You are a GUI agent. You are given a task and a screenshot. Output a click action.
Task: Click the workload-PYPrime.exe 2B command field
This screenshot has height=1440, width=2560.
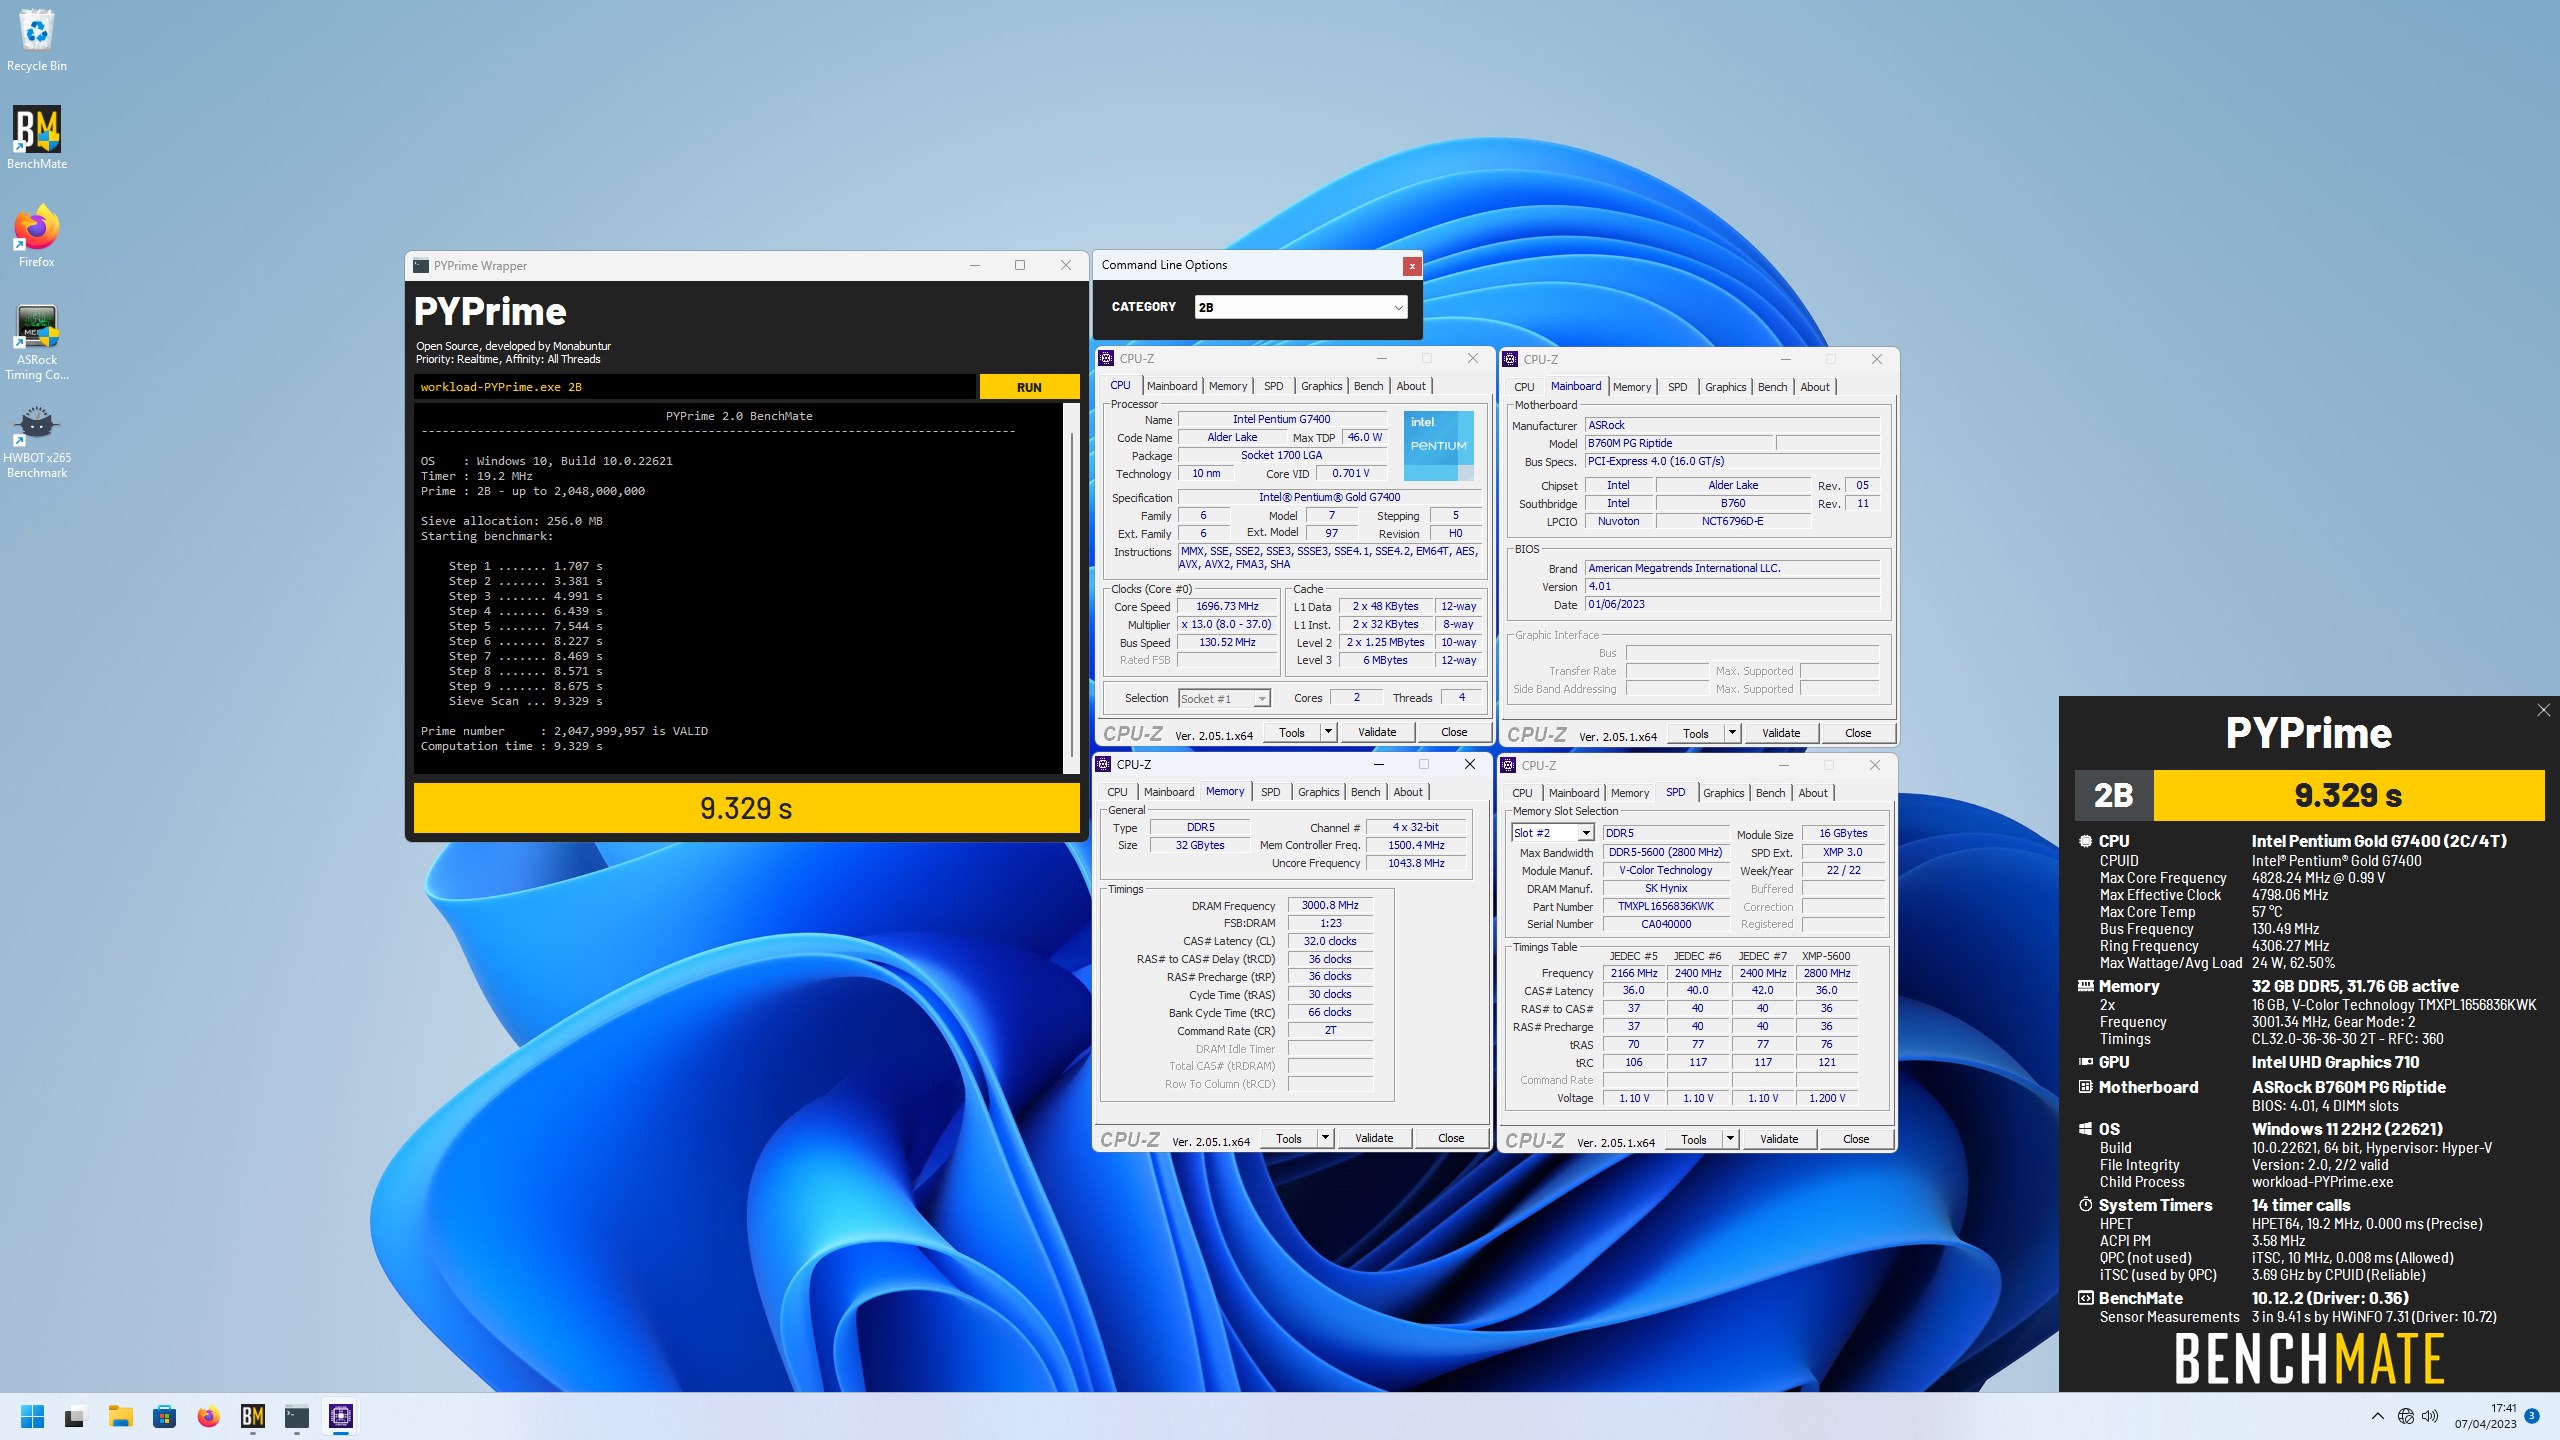(x=694, y=387)
